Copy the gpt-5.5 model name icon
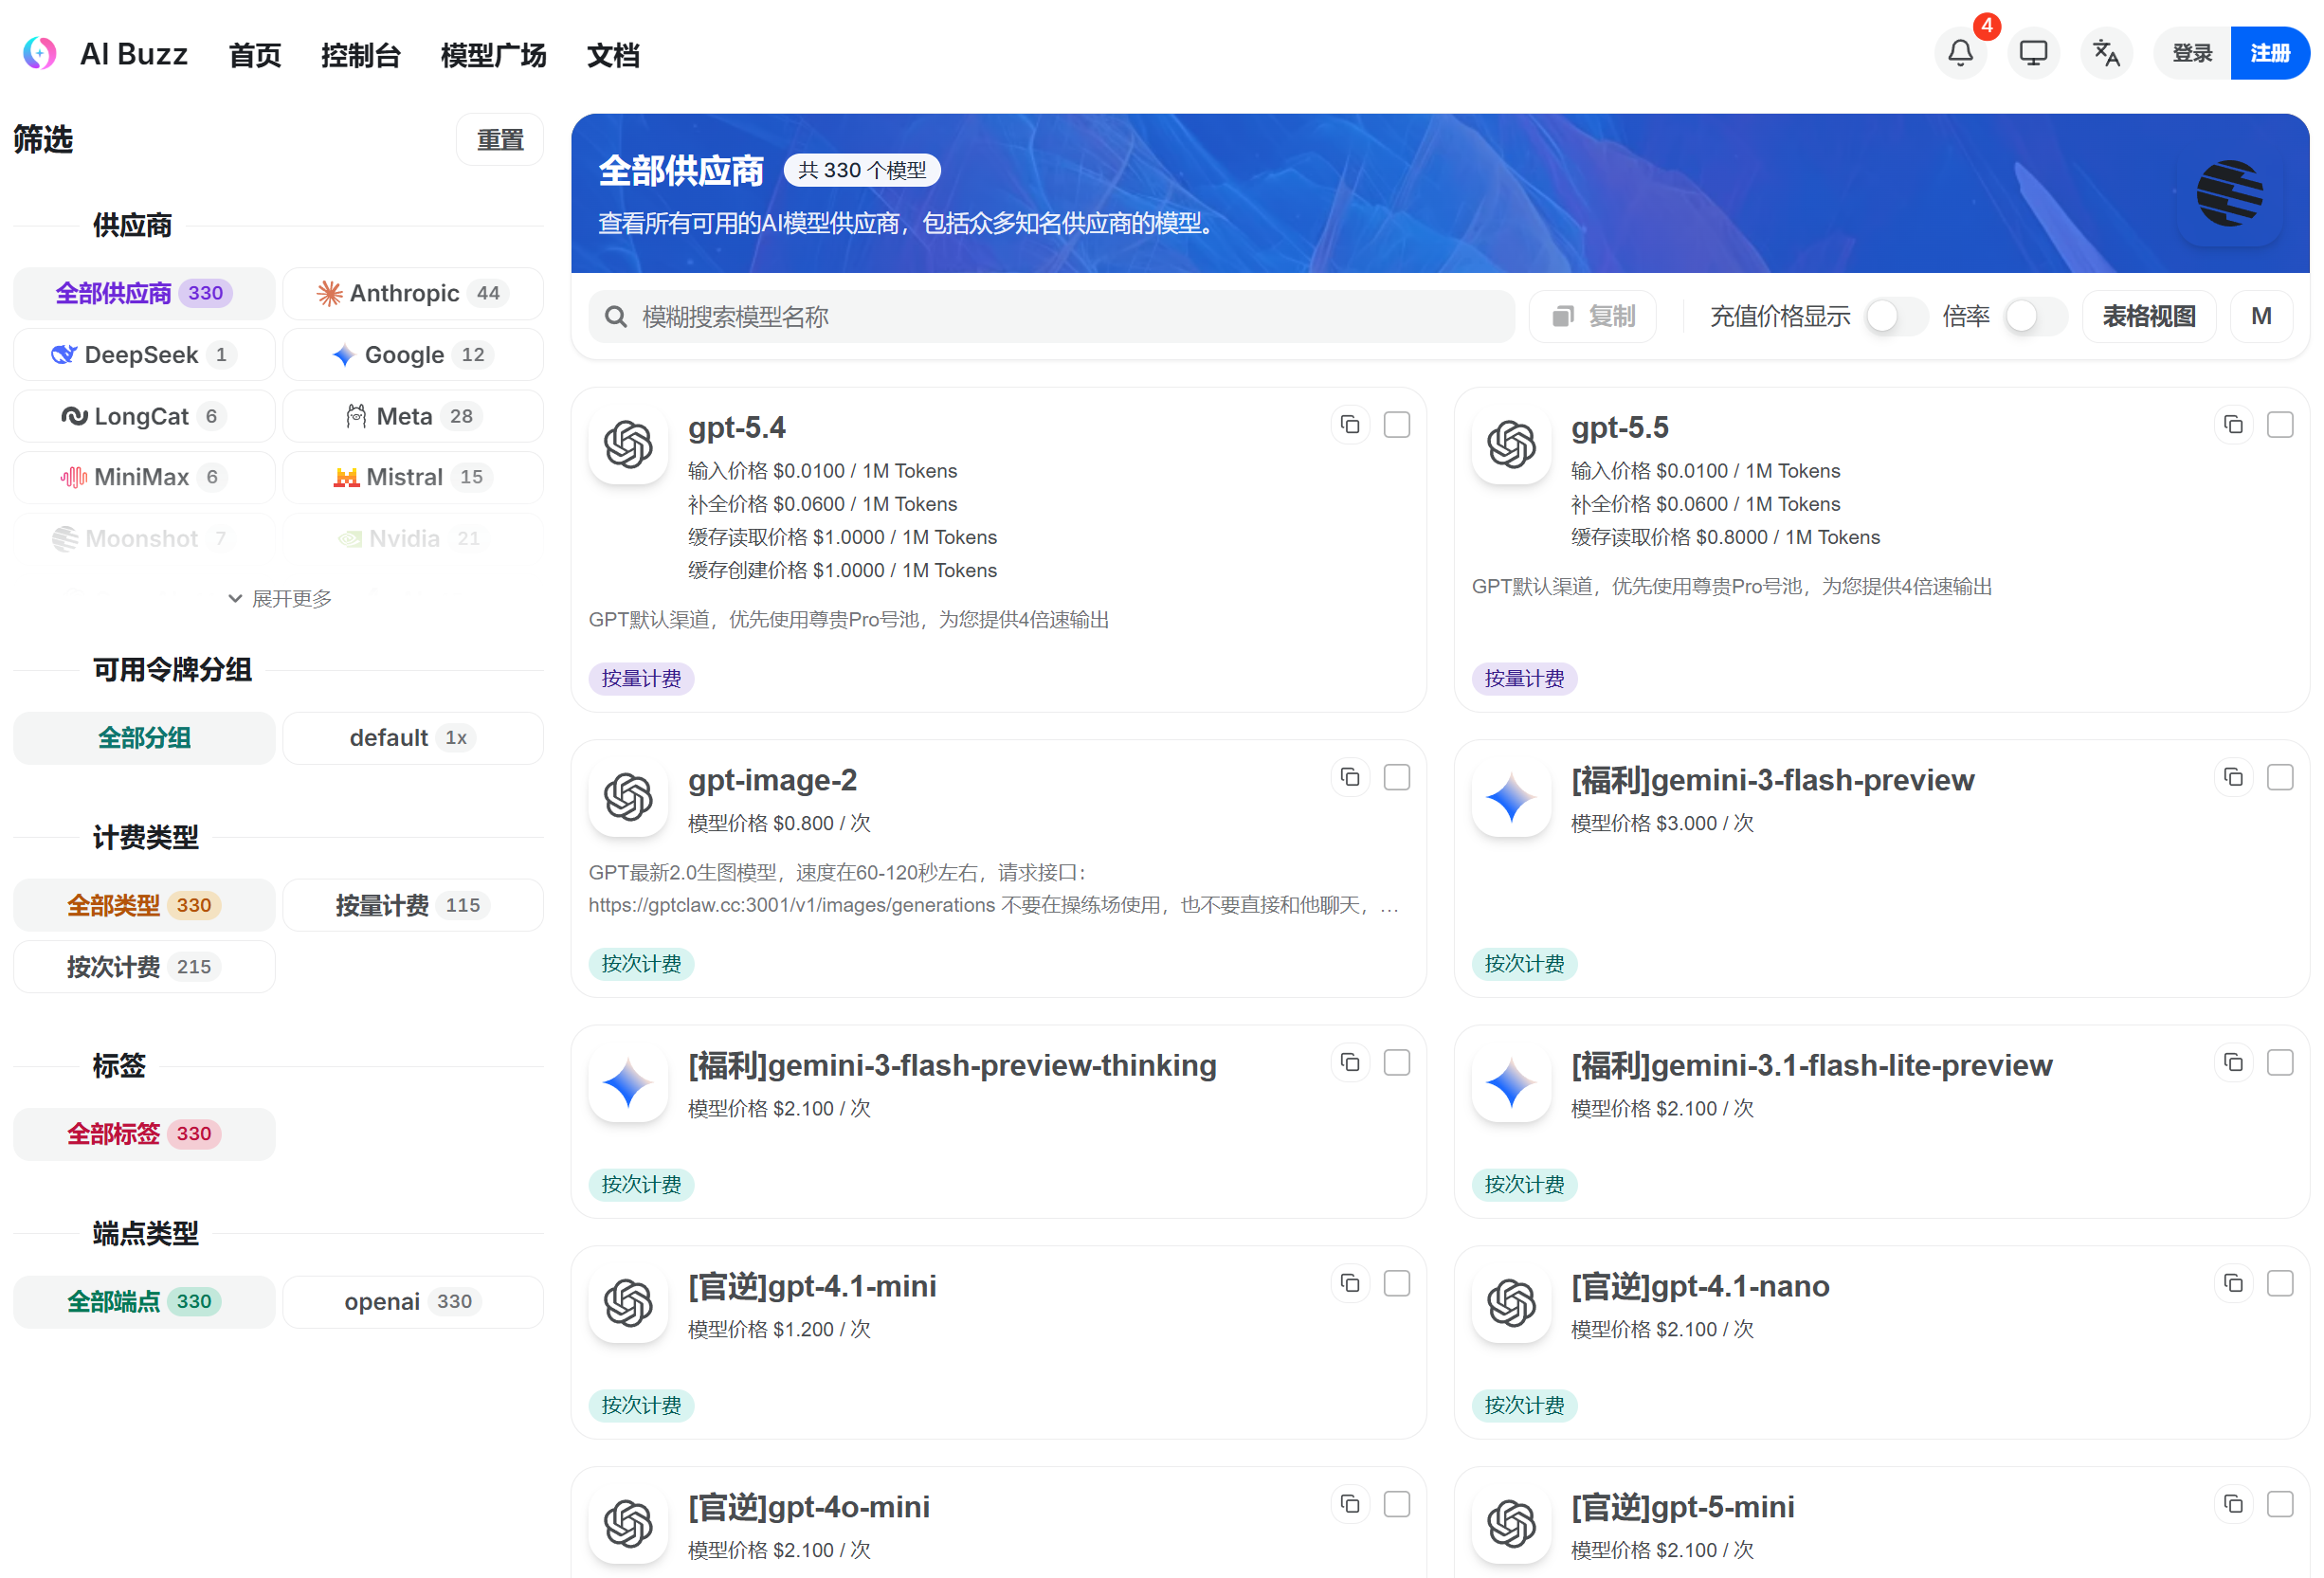 coord(2233,425)
